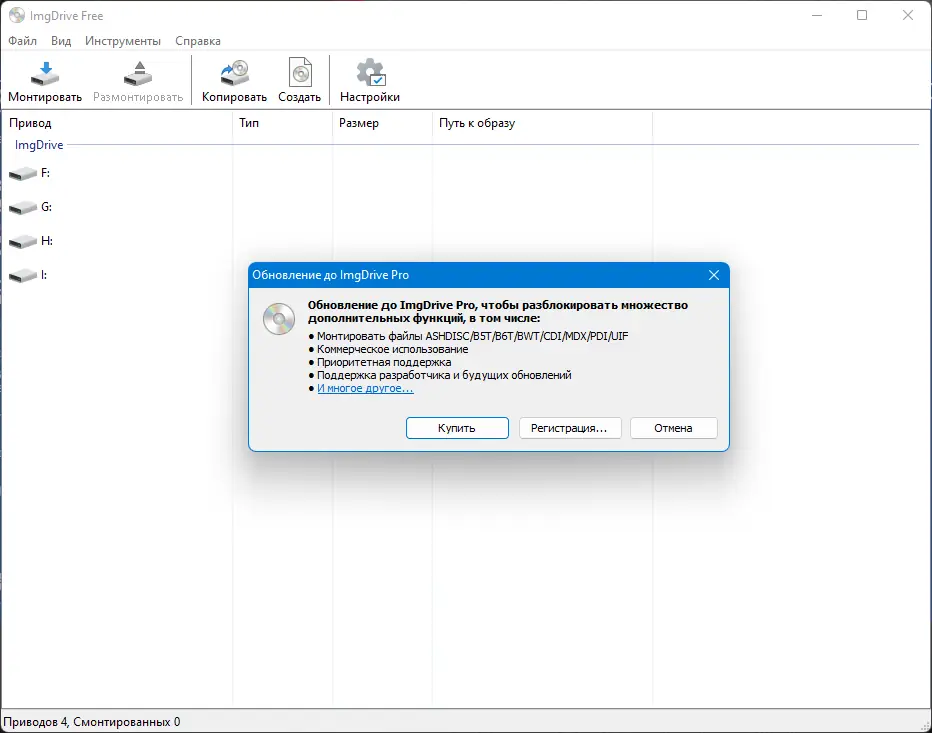Image resolution: width=932 pixels, height=733 pixels.
Task: Click the Путь к образу column header
Action: tap(542, 123)
